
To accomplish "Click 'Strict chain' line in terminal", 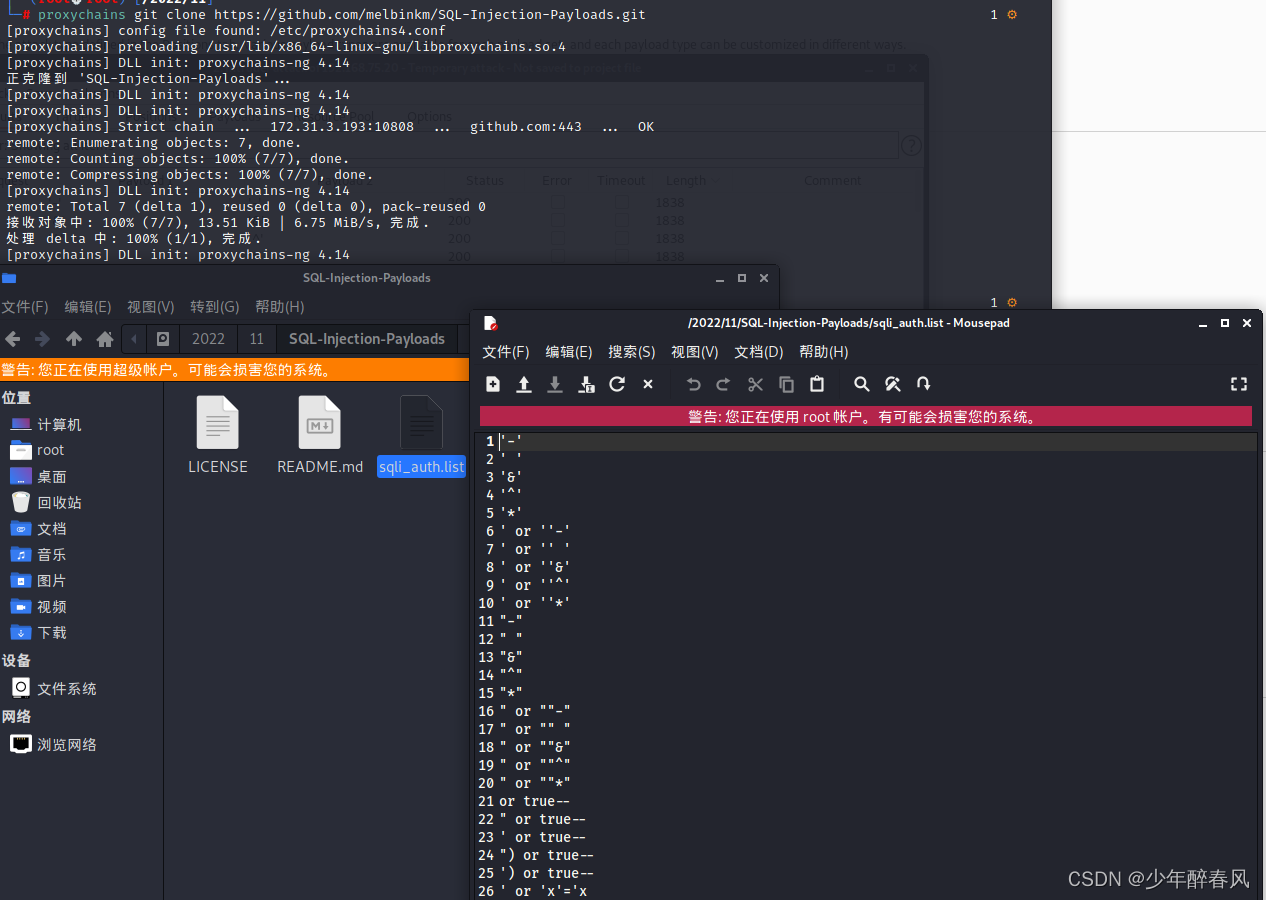I will (330, 127).
